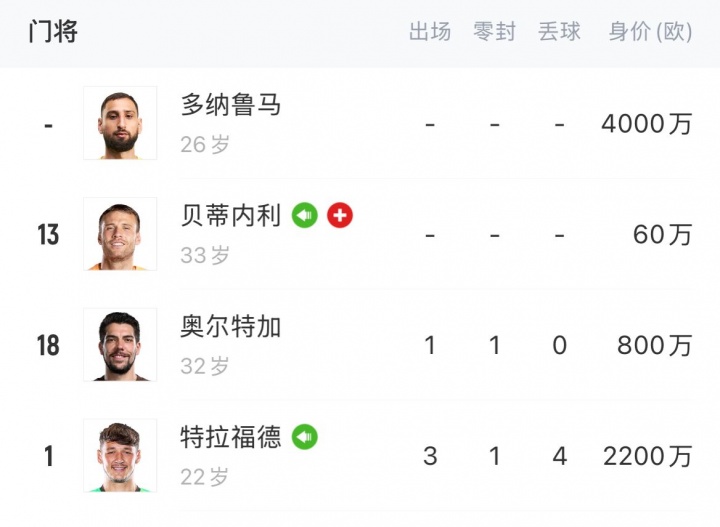Open the 贝蒂内利 player name link

[x=231, y=216]
